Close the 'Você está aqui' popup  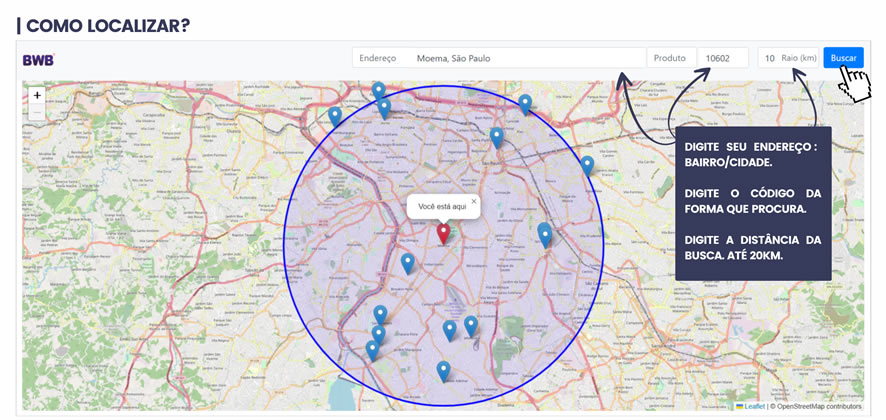[x=474, y=201]
